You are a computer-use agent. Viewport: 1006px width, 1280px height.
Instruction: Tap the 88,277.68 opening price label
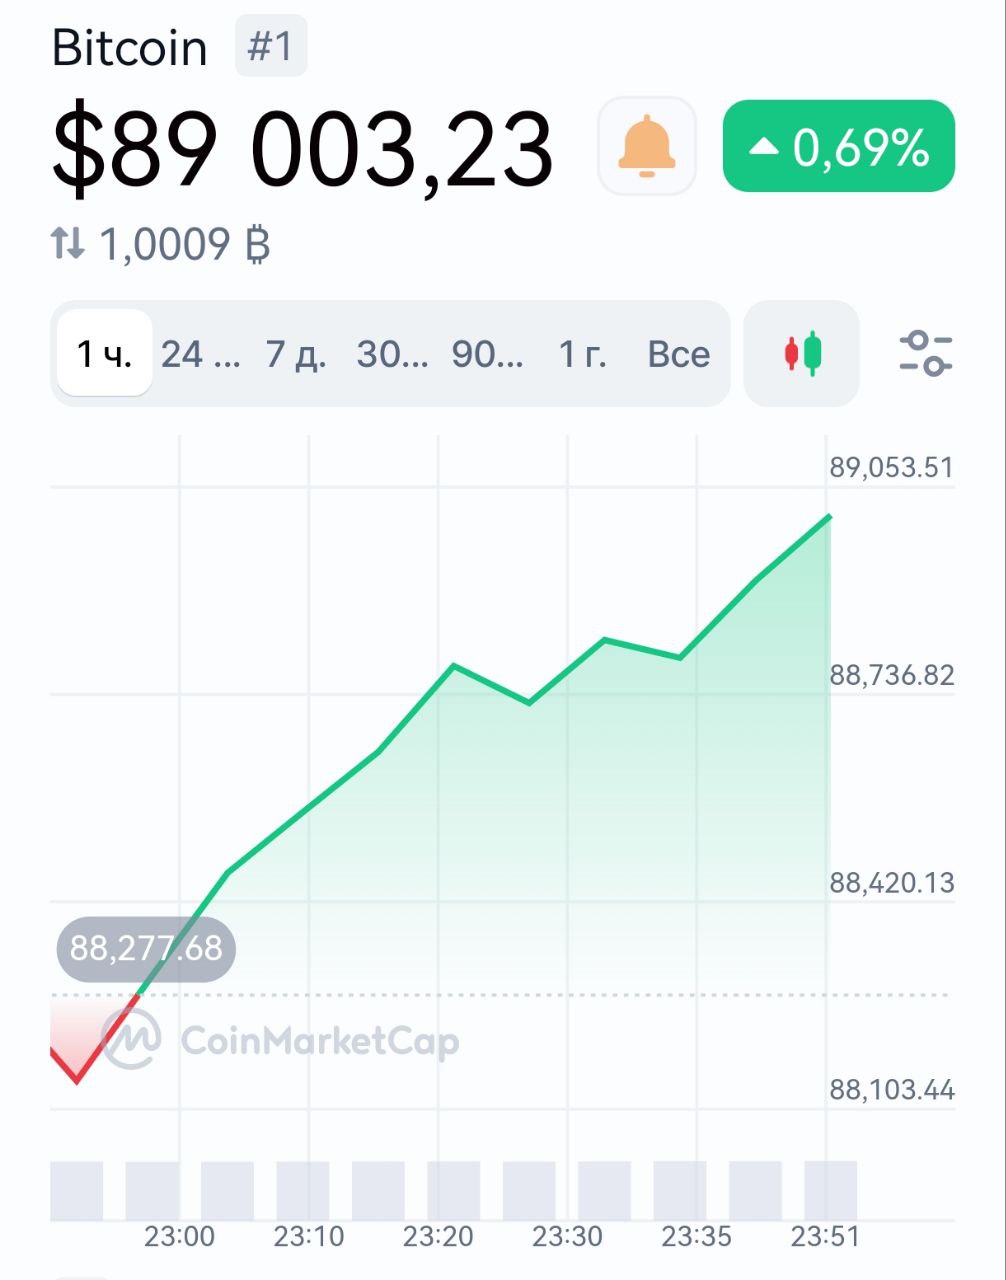(146, 947)
